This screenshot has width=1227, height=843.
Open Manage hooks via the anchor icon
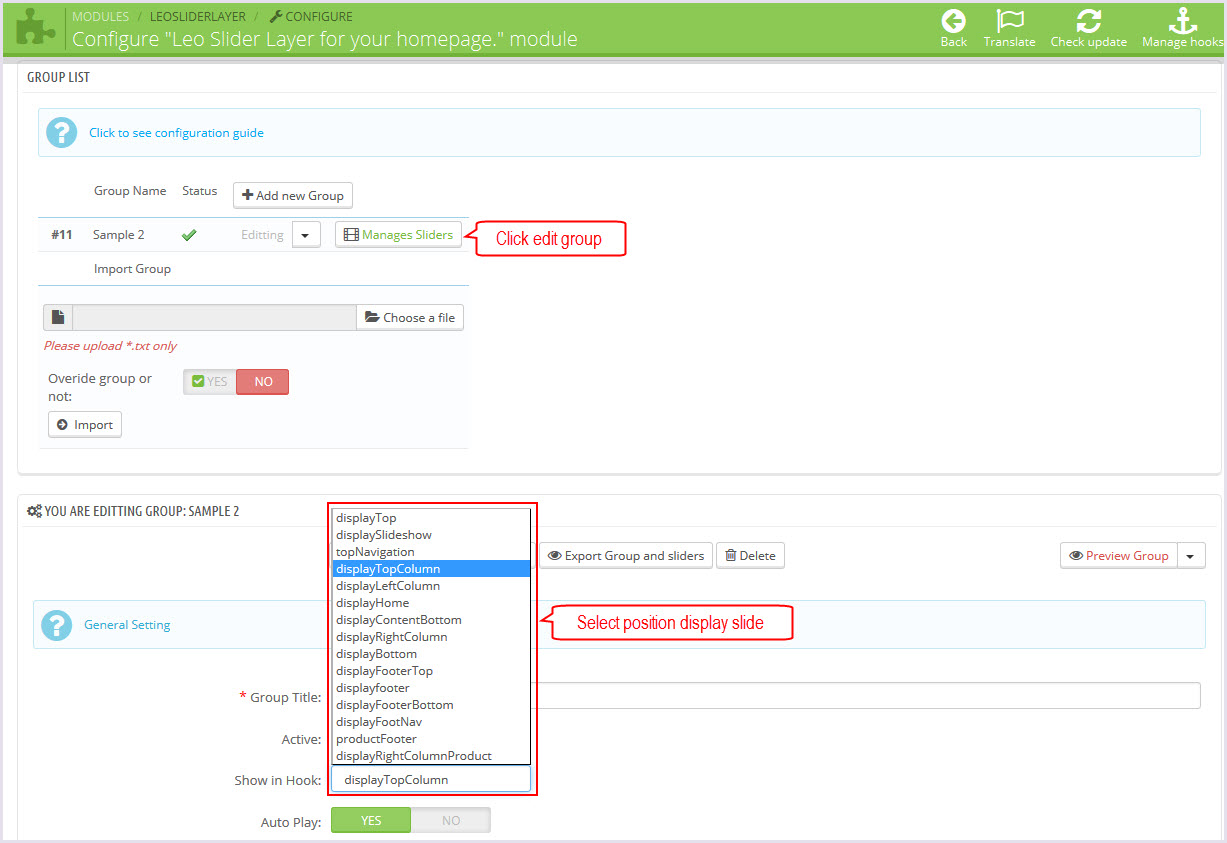tap(1182, 21)
